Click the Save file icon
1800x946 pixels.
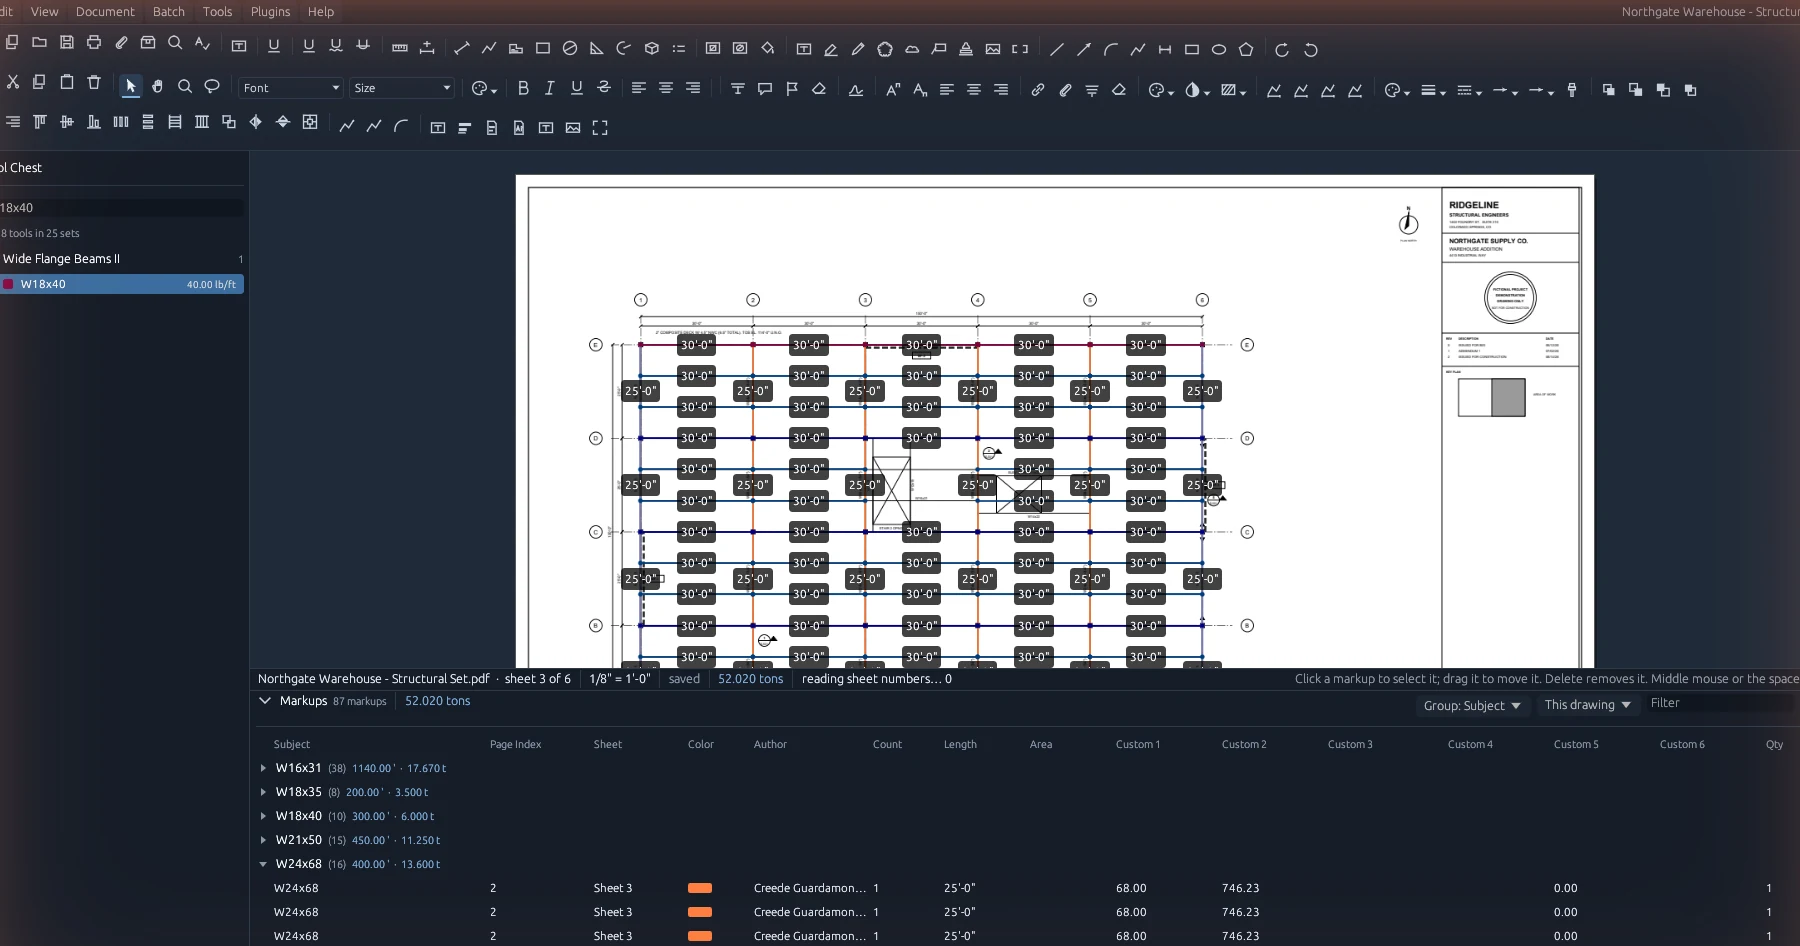[x=67, y=43]
